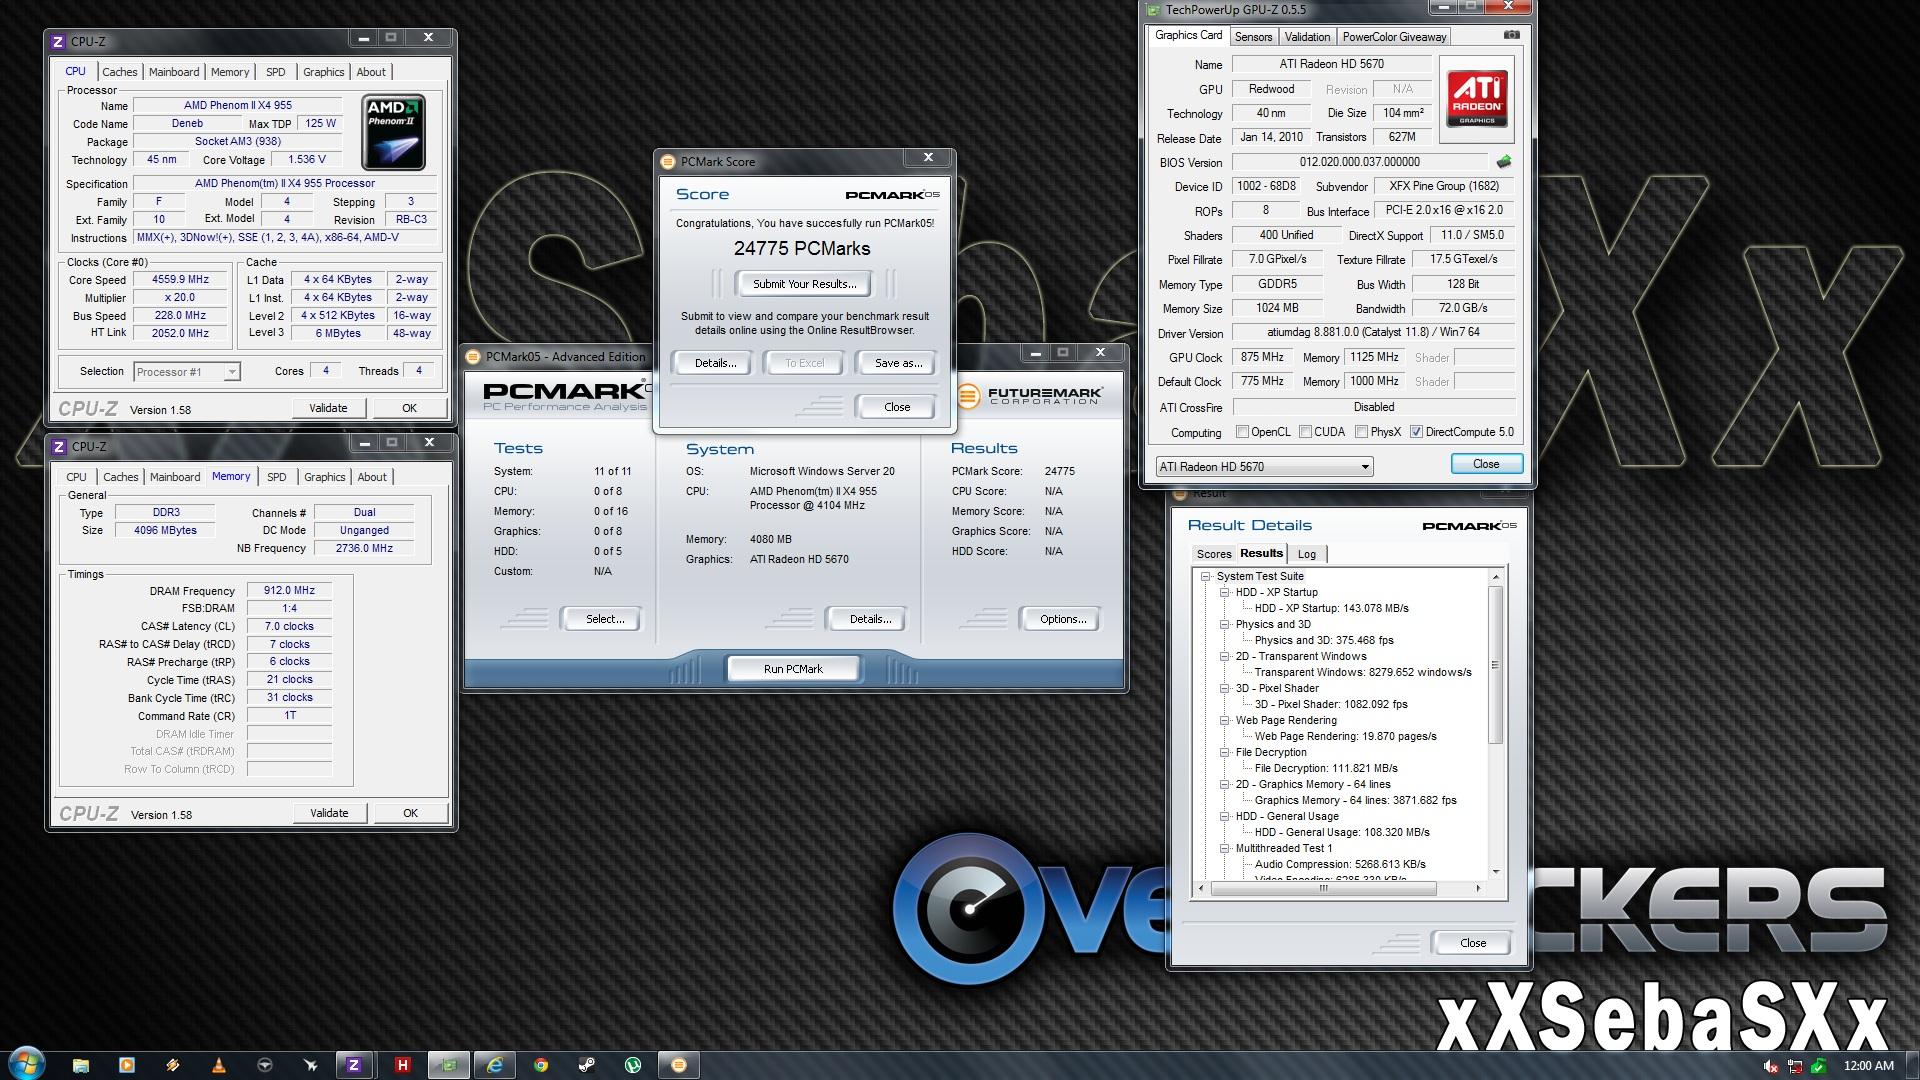Click the scroll-down arrow in the results tree

[1496, 871]
